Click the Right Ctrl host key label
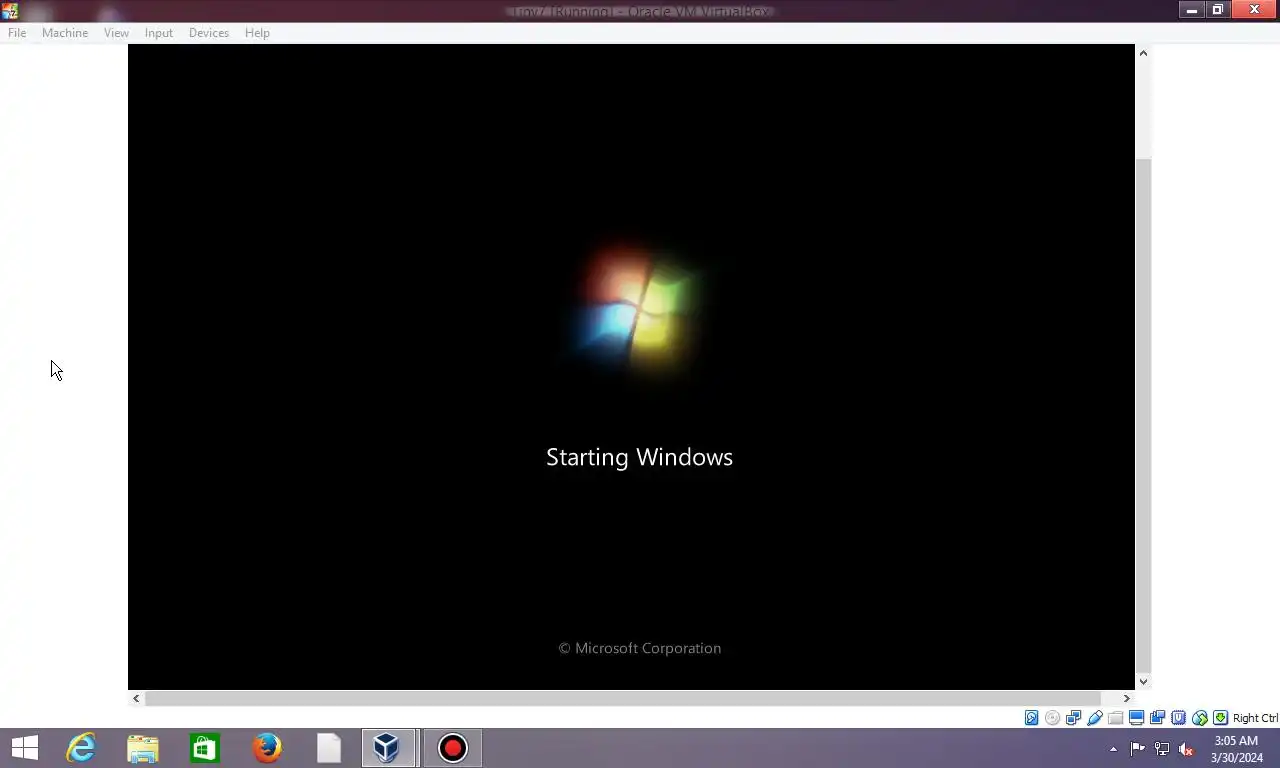Image resolution: width=1280 pixels, height=768 pixels. (x=1255, y=718)
